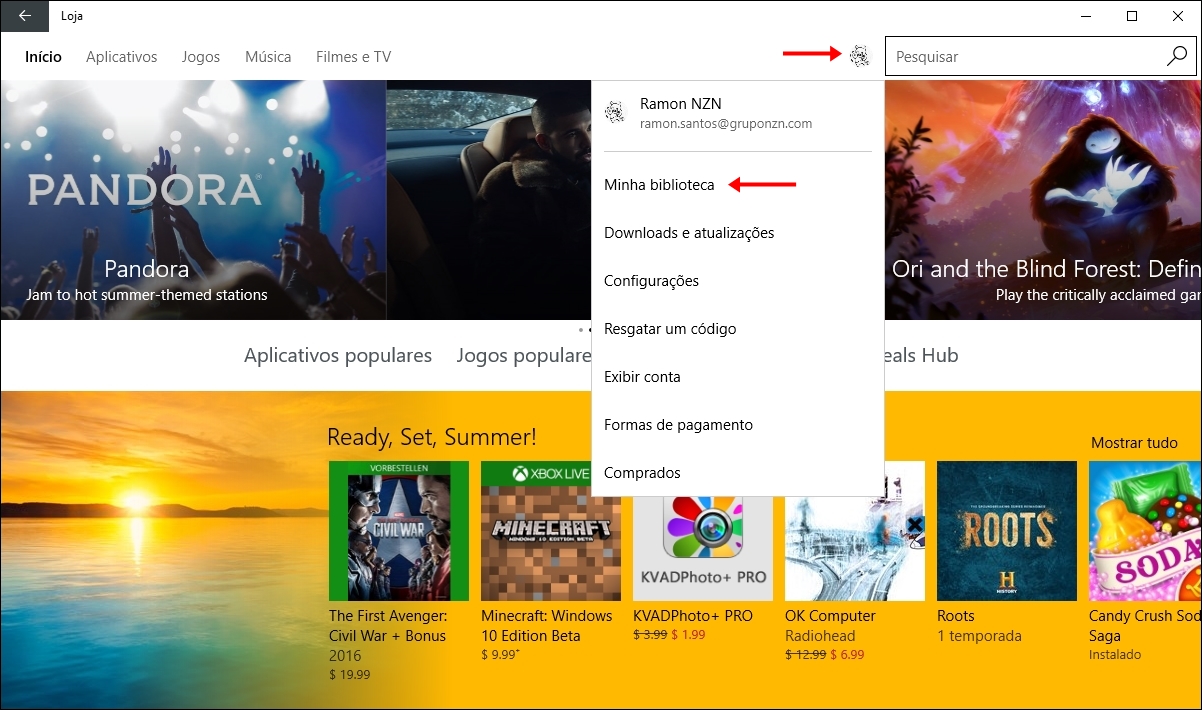Click the '$ 19.99' price

pyautogui.click(x=350, y=675)
